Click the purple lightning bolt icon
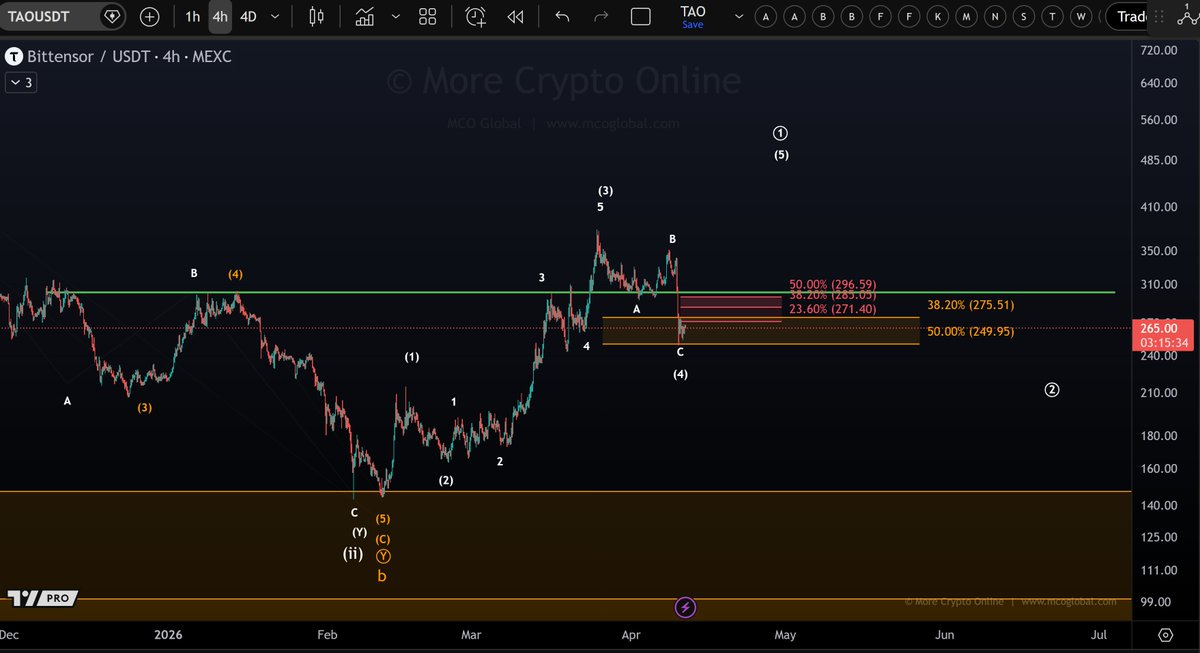Viewport: 1200px width, 653px height. point(685,607)
